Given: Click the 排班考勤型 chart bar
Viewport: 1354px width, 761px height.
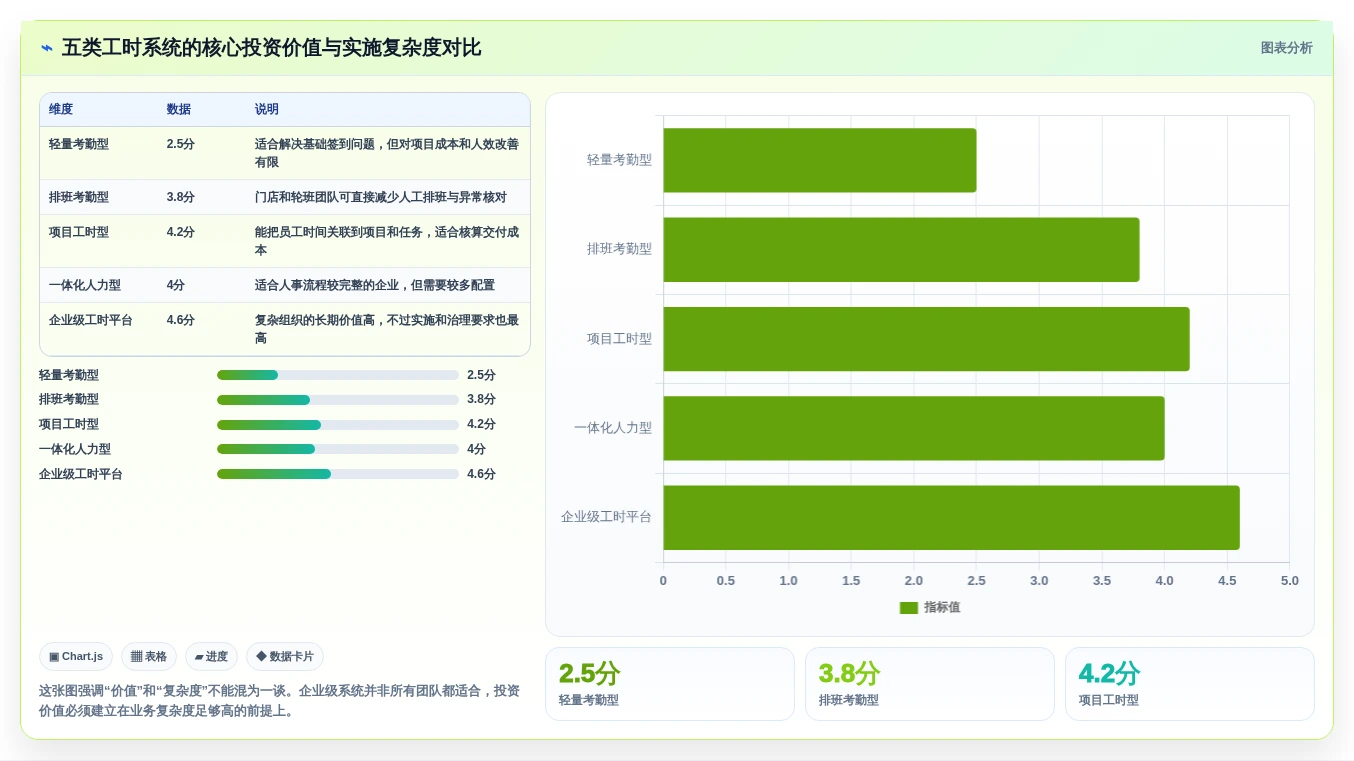Looking at the screenshot, I should coord(901,249).
